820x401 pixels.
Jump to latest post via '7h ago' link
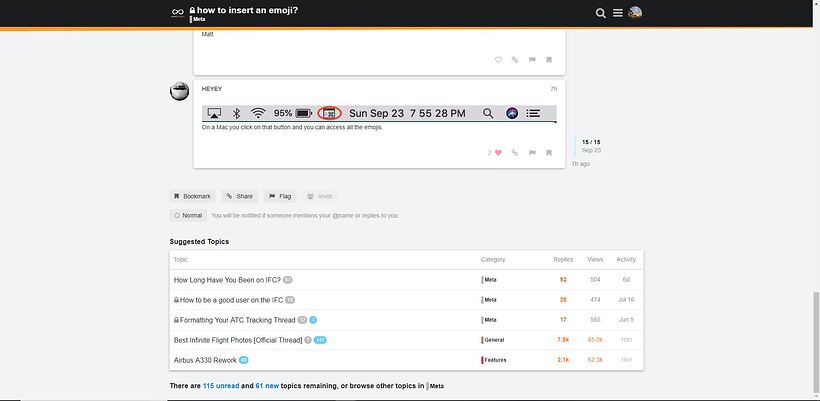tap(580, 164)
